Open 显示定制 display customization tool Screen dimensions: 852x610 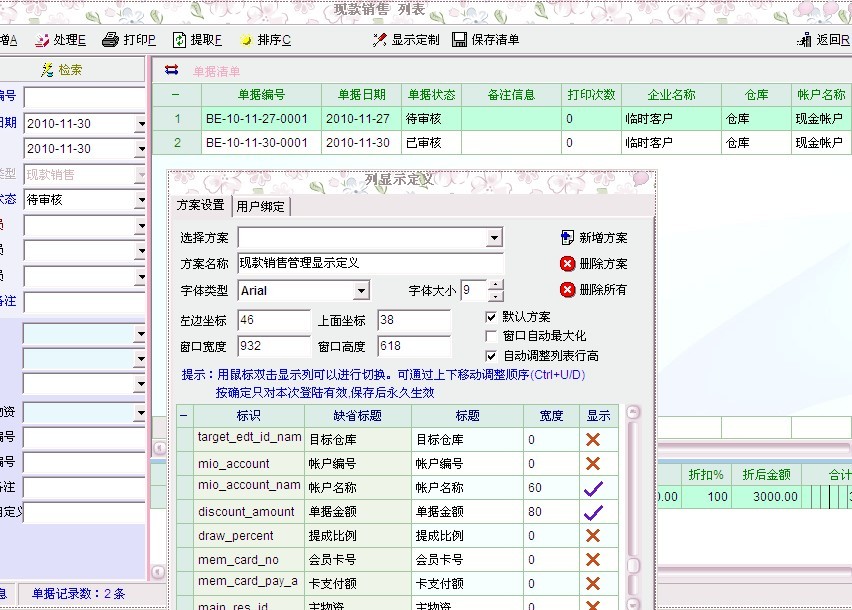click(x=380, y=40)
